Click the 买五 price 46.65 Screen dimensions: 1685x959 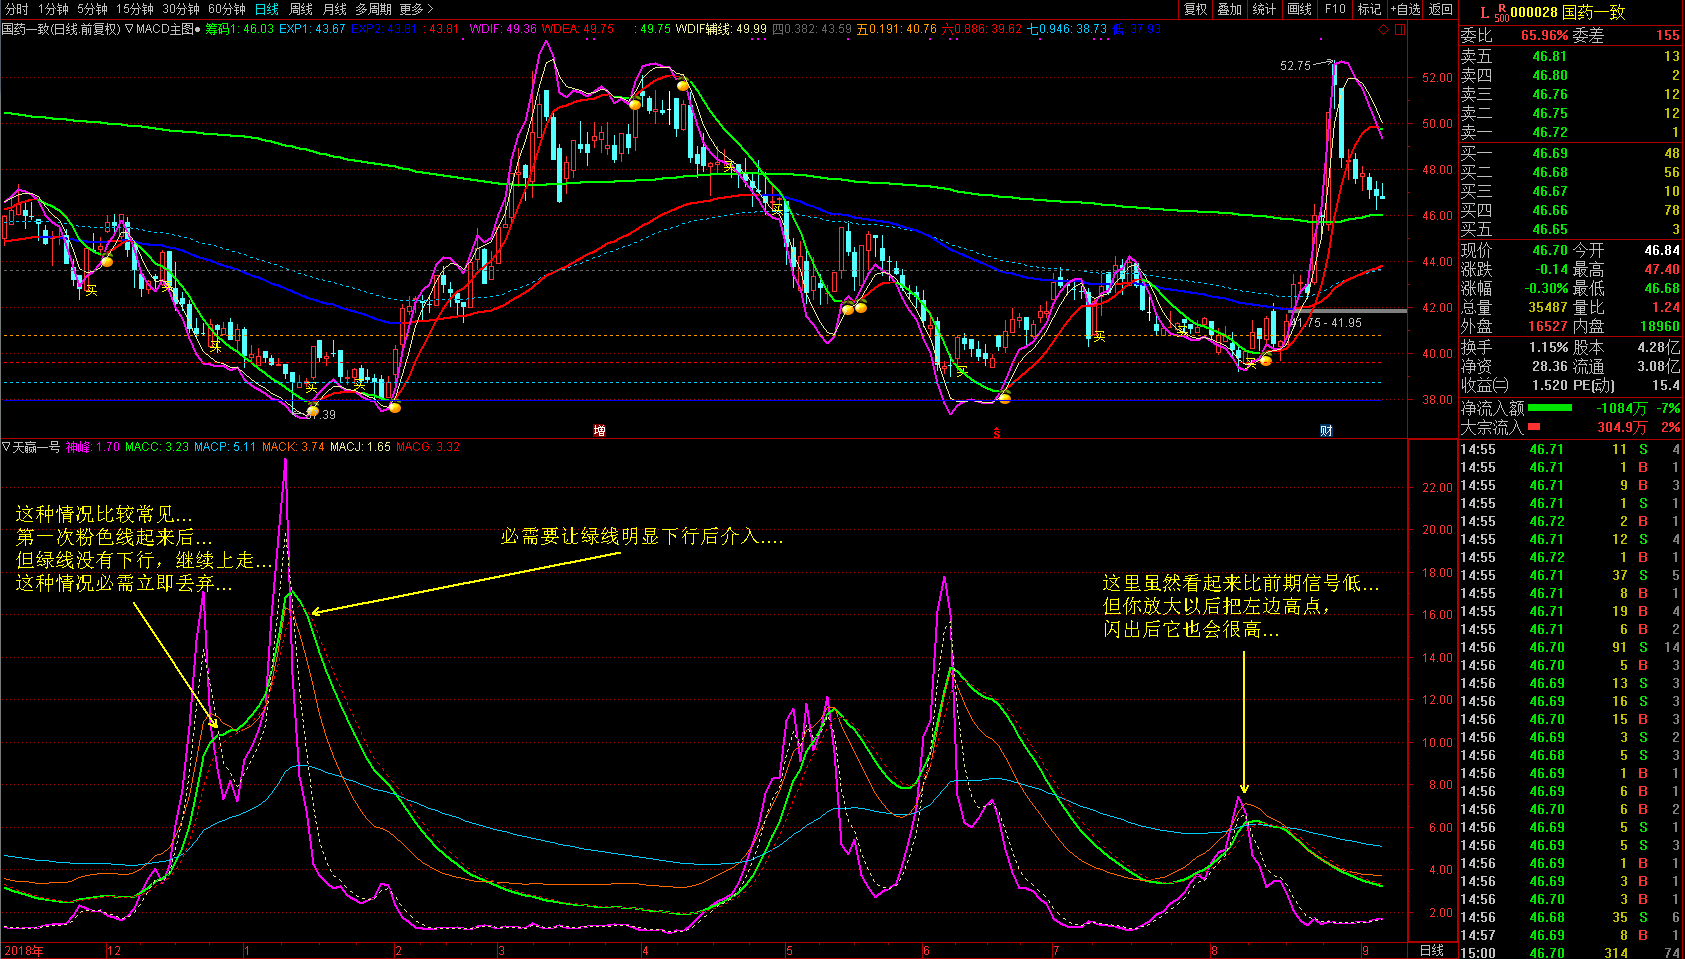[1549, 229]
